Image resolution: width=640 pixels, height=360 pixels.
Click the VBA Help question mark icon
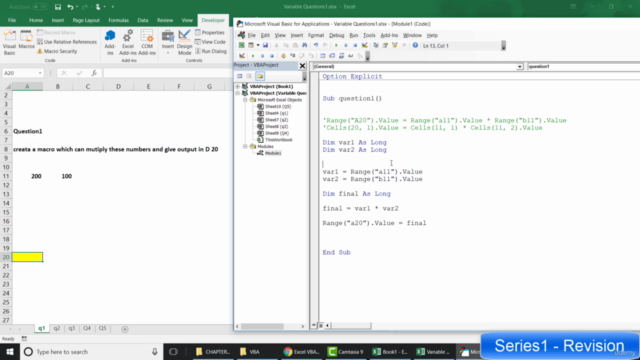click(415, 45)
